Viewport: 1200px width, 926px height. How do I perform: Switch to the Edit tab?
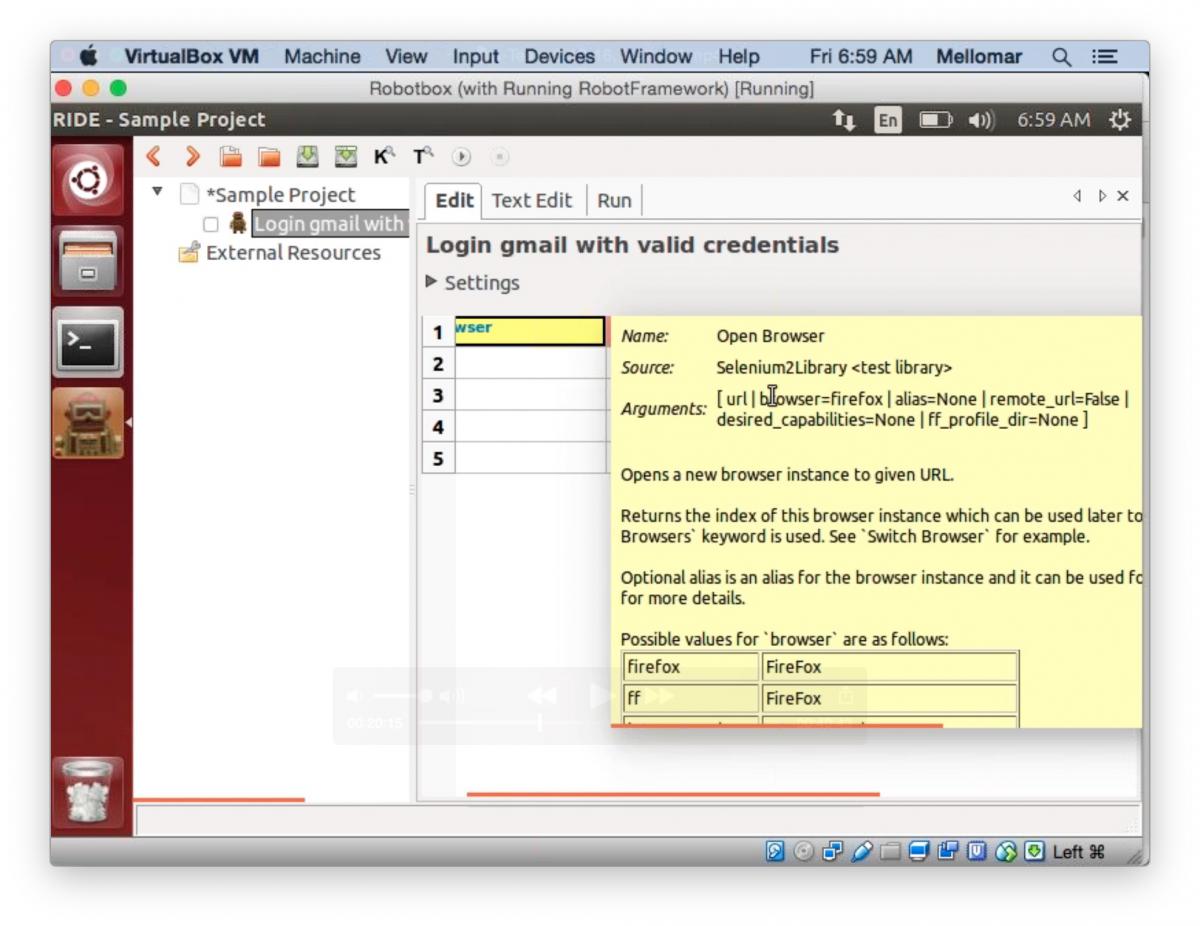454,200
